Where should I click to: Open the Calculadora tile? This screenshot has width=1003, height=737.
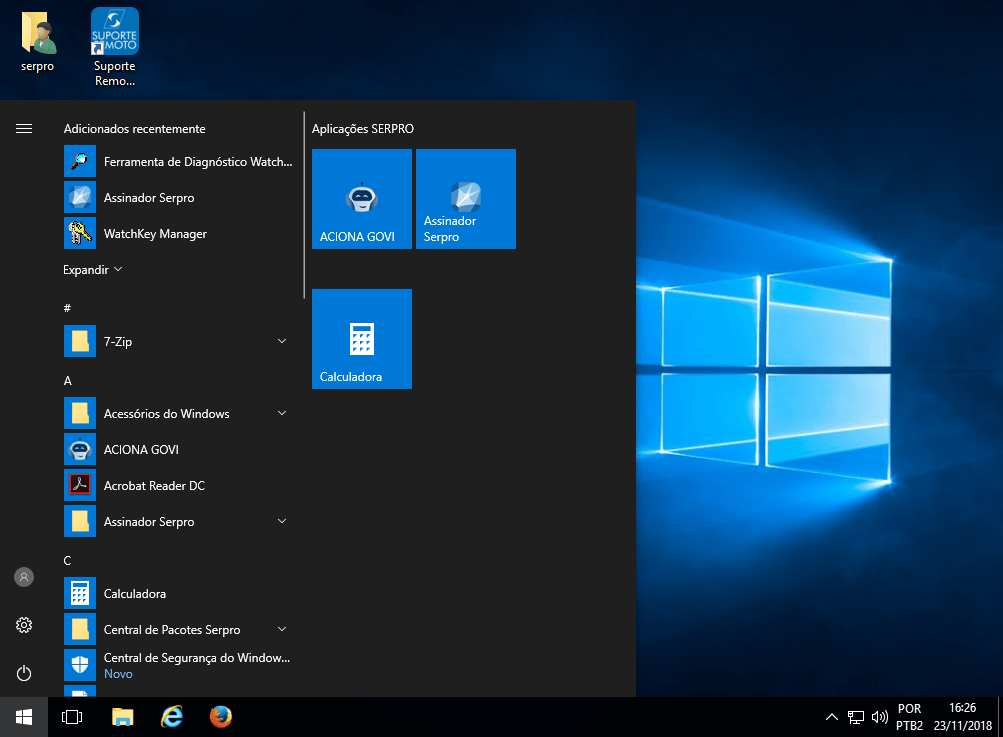(x=361, y=339)
